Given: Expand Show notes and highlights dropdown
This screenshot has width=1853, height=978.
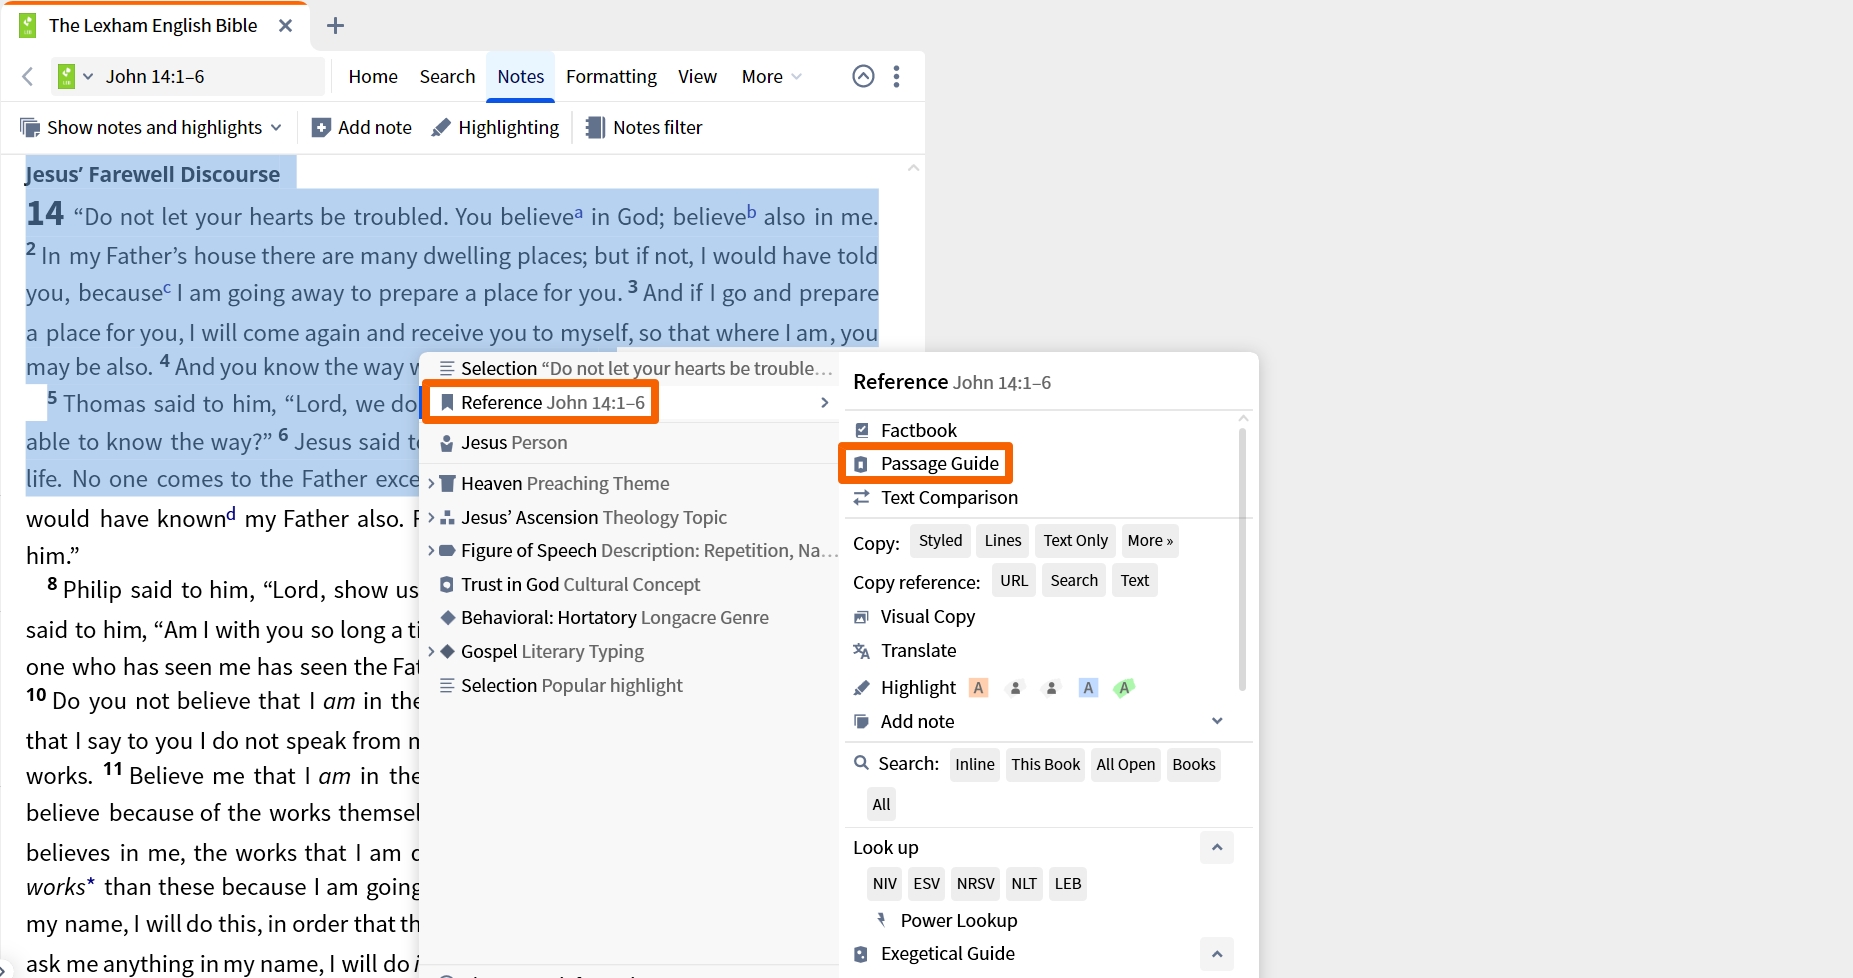Looking at the screenshot, I should tap(151, 128).
